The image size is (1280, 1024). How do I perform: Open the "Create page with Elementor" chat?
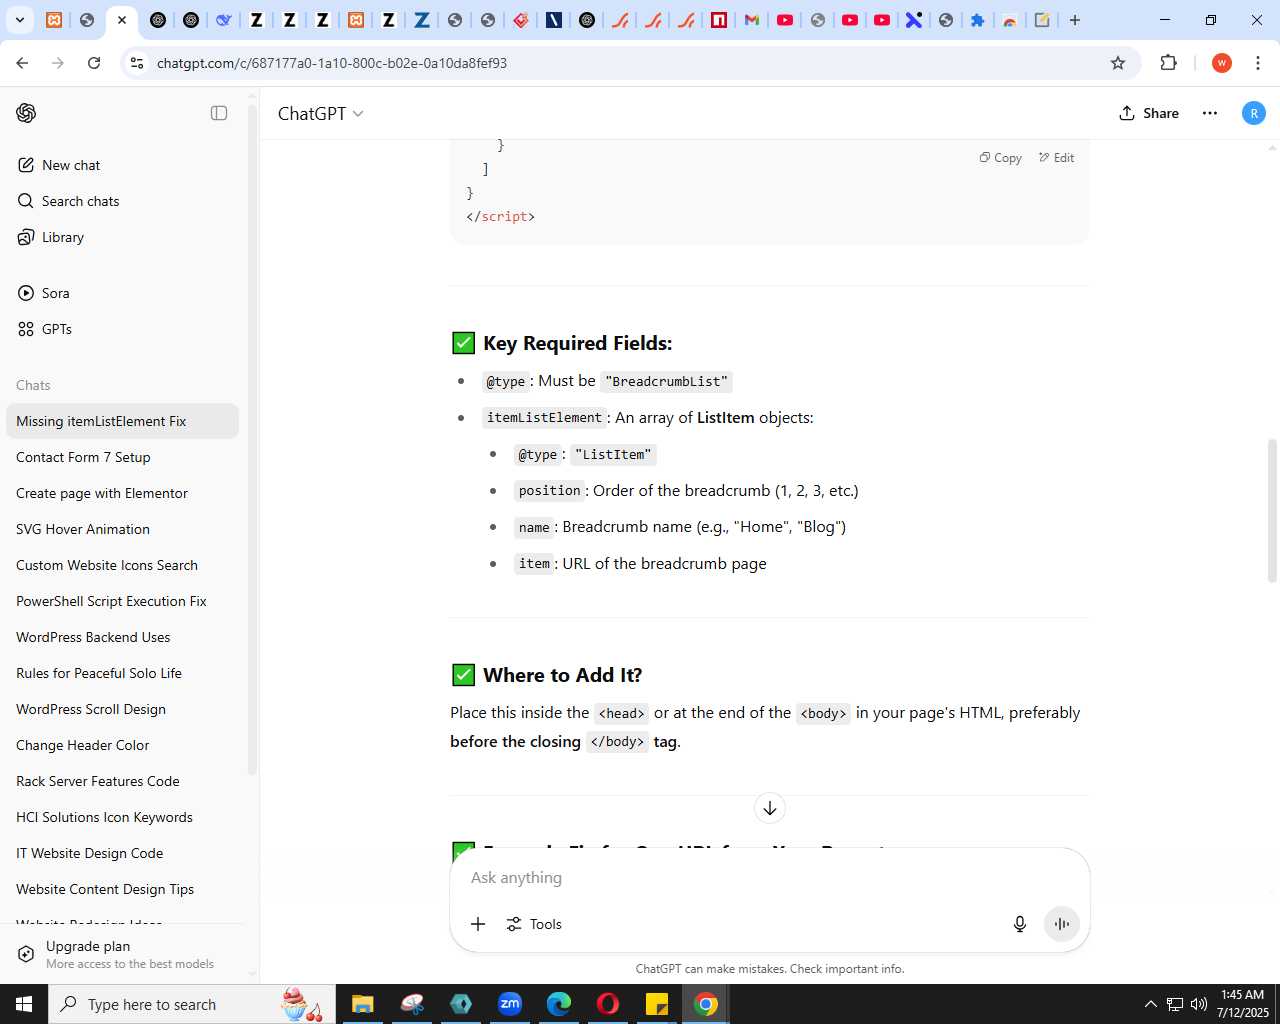pyautogui.click(x=122, y=493)
